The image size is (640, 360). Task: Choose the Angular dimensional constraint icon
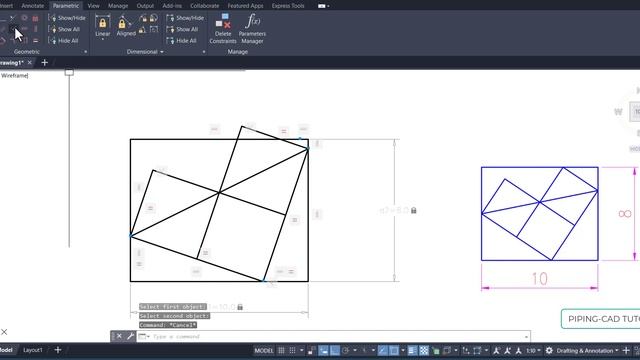click(x=142, y=30)
